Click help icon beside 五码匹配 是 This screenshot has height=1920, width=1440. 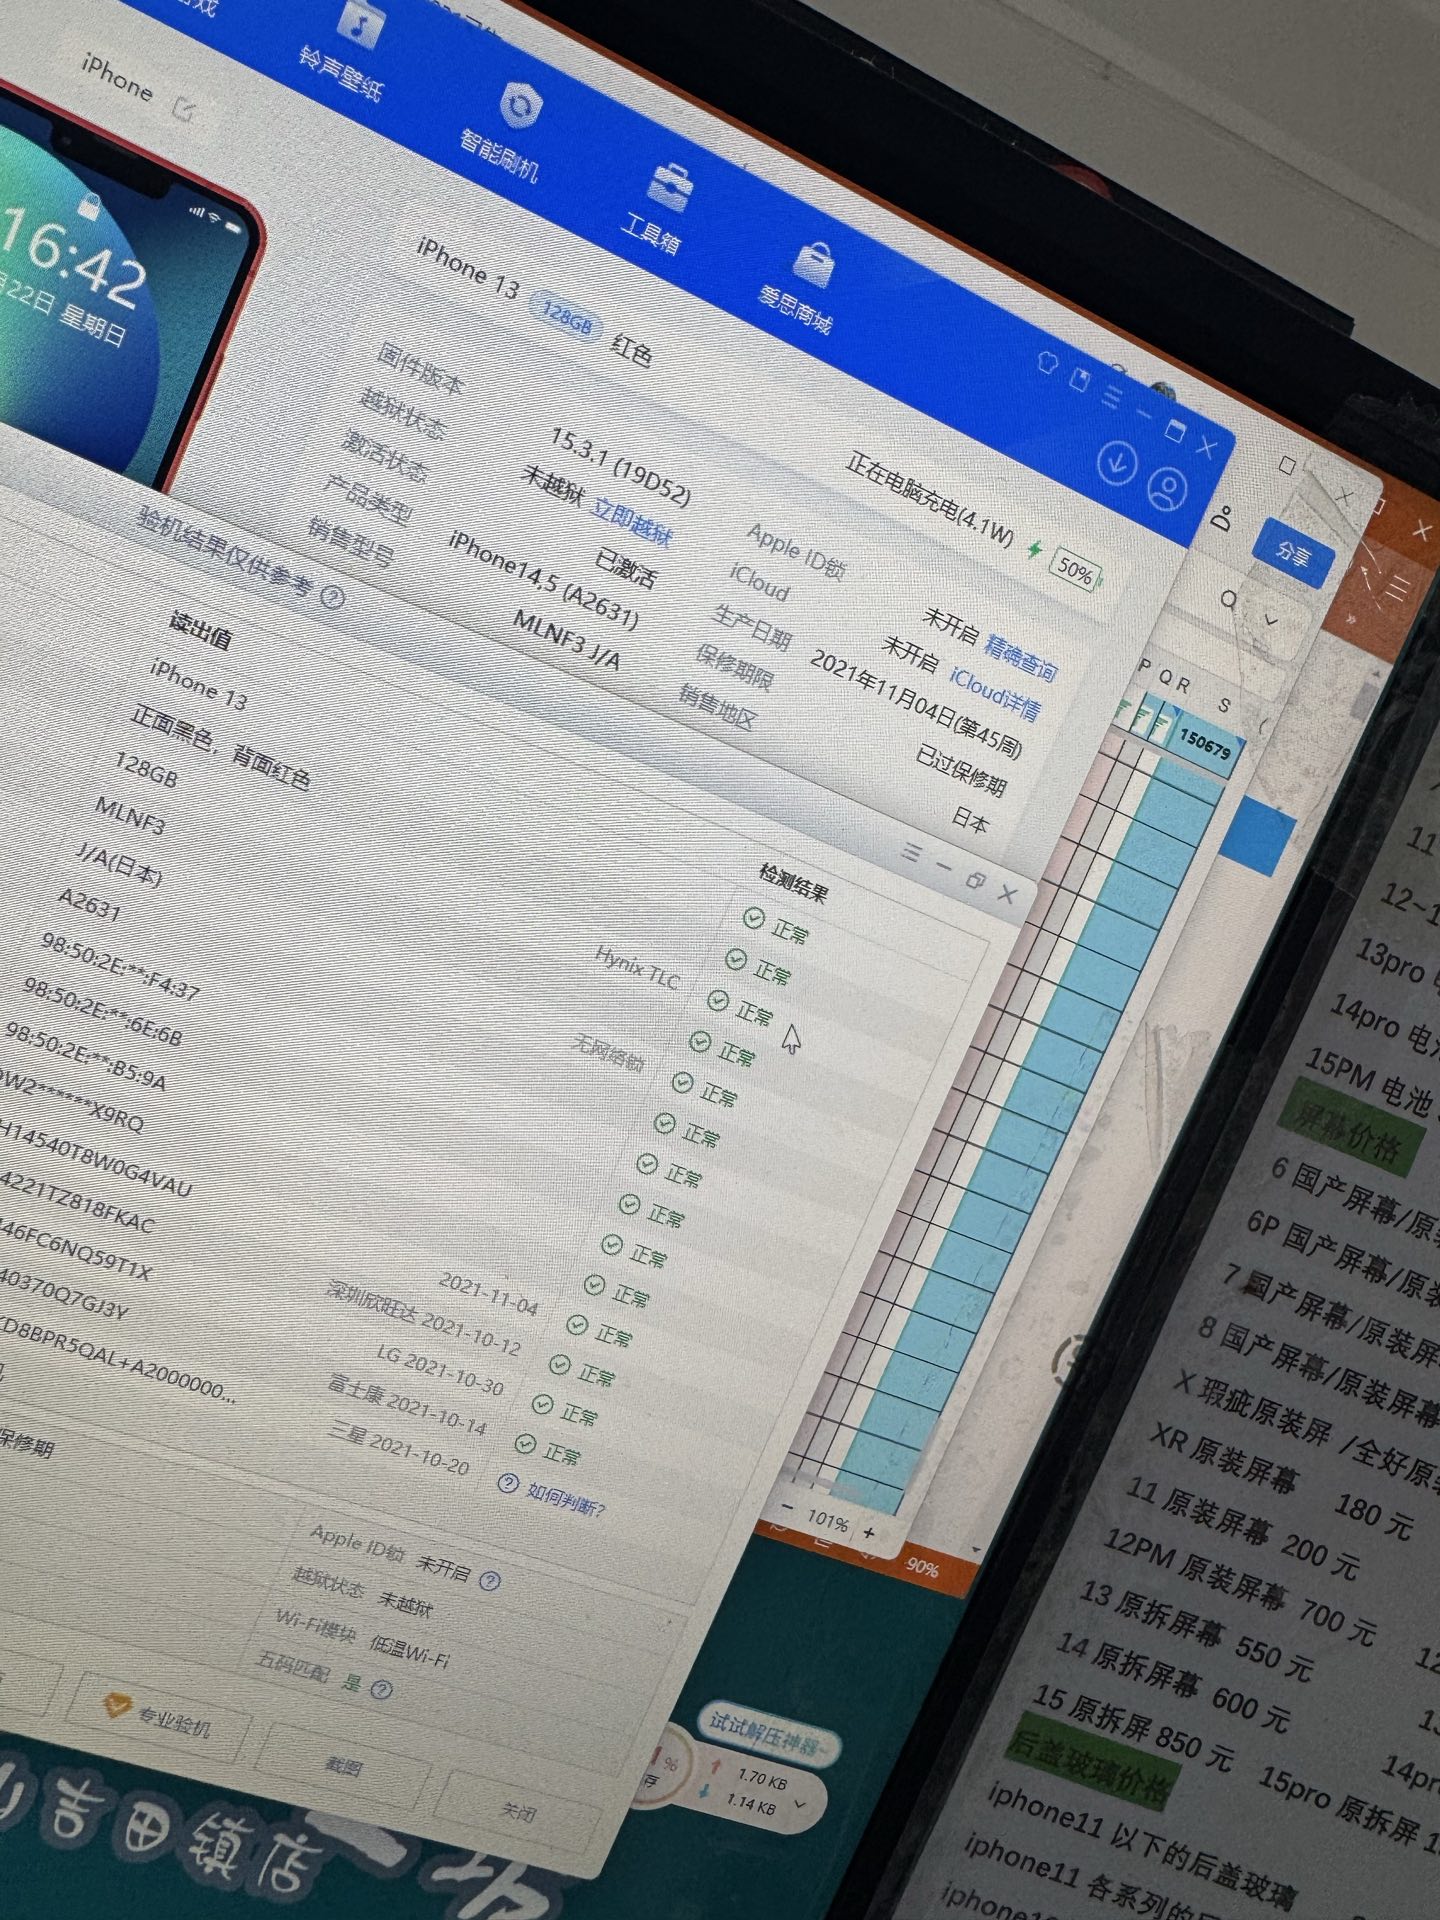click(x=381, y=1690)
